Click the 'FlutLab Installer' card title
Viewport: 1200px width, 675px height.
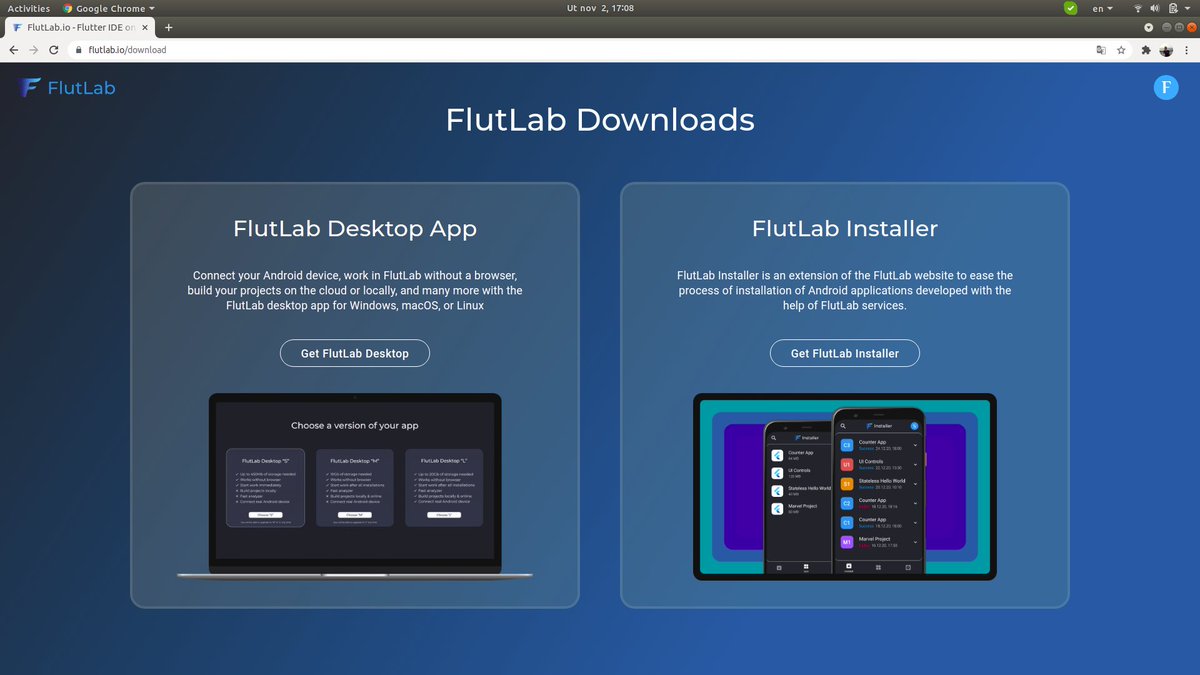click(x=845, y=228)
